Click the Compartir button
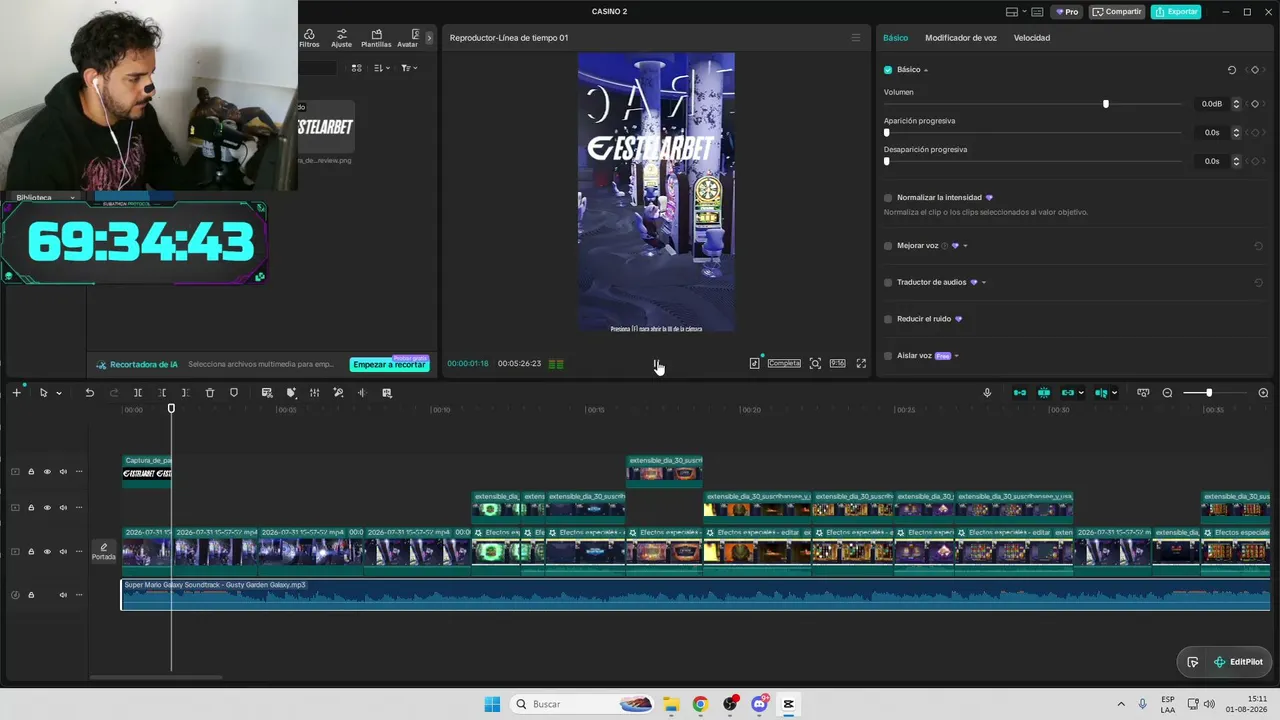The height and width of the screenshot is (720, 1280). point(1117,12)
